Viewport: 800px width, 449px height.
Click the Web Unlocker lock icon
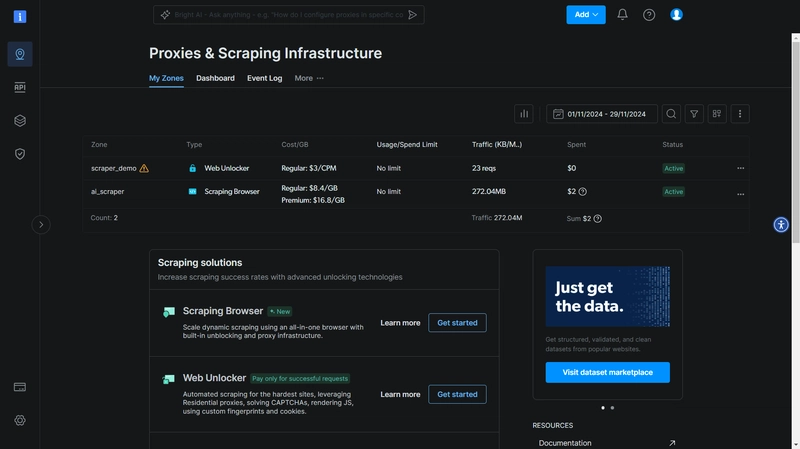coord(192,168)
